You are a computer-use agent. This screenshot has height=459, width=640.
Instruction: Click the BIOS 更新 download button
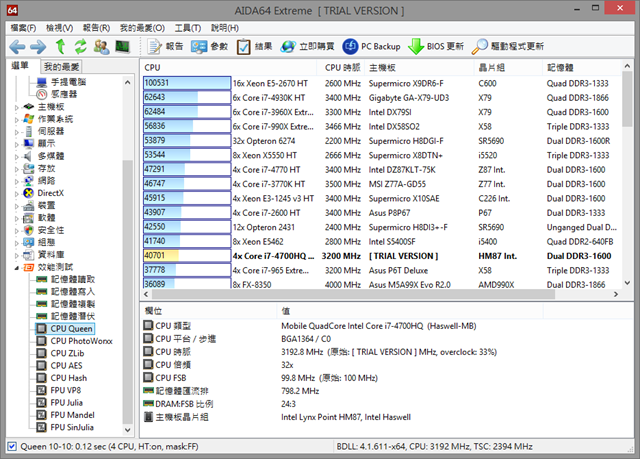[436, 47]
